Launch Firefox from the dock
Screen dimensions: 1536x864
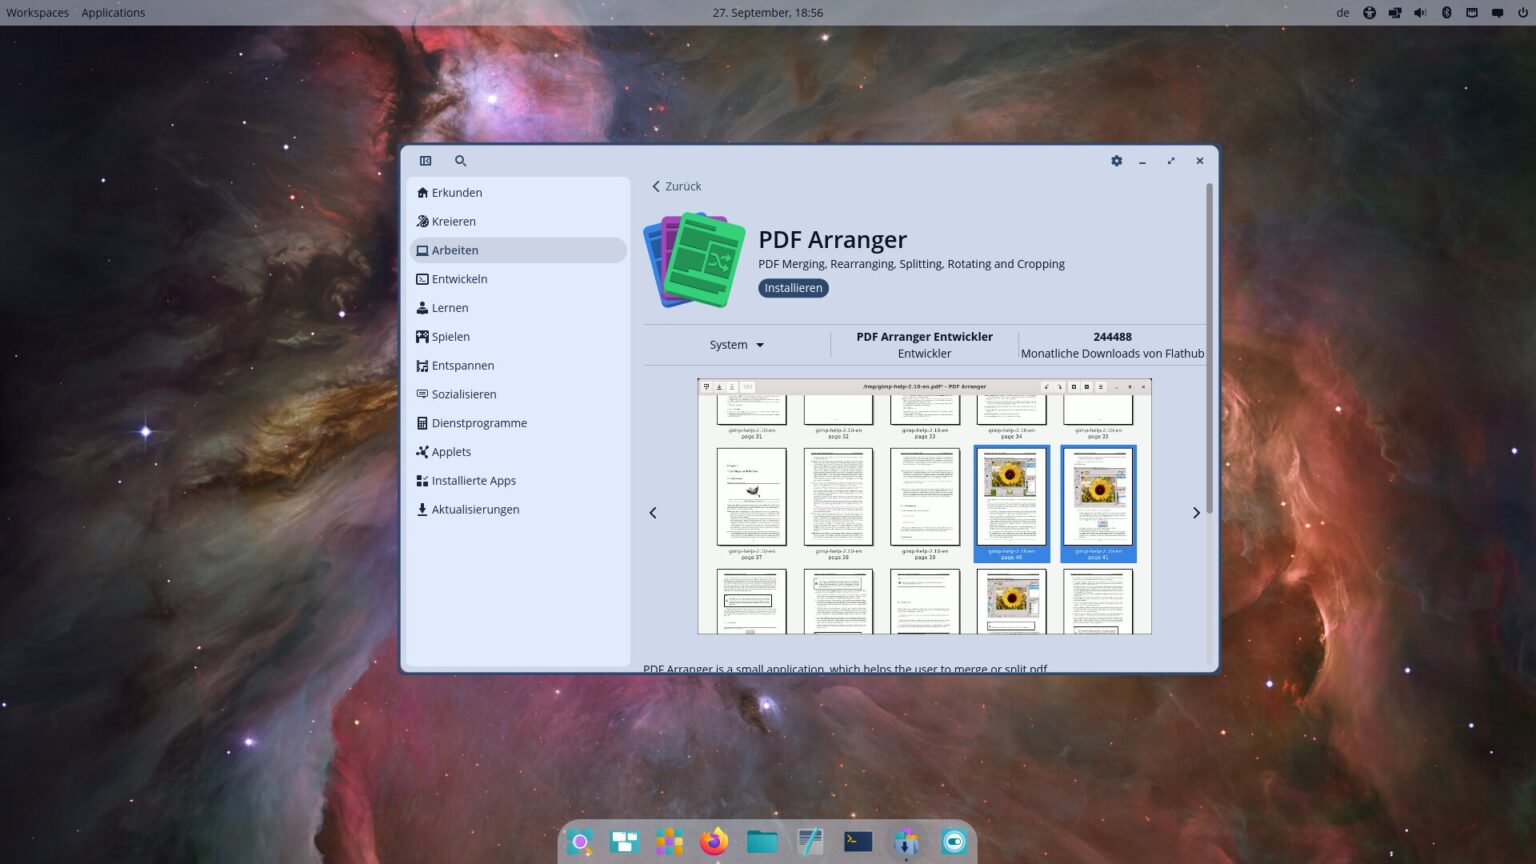click(x=713, y=841)
